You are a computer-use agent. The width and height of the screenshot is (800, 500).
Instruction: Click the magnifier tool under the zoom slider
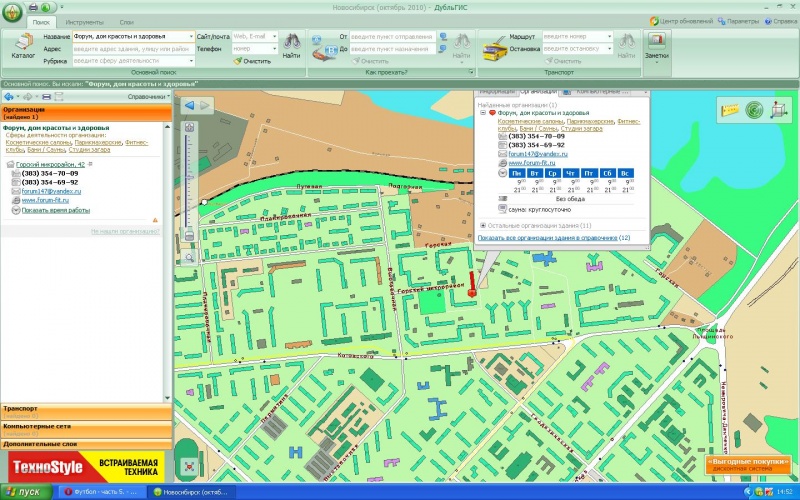(x=189, y=258)
